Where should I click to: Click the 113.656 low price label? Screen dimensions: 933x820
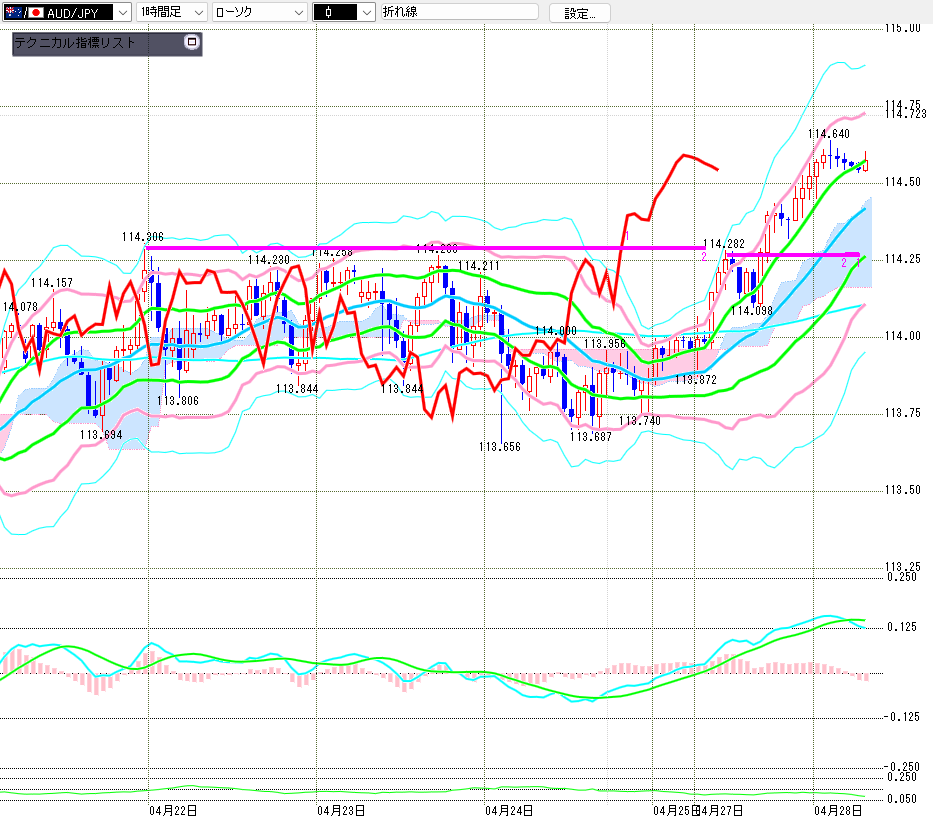pyautogui.click(x=500, y=447)
